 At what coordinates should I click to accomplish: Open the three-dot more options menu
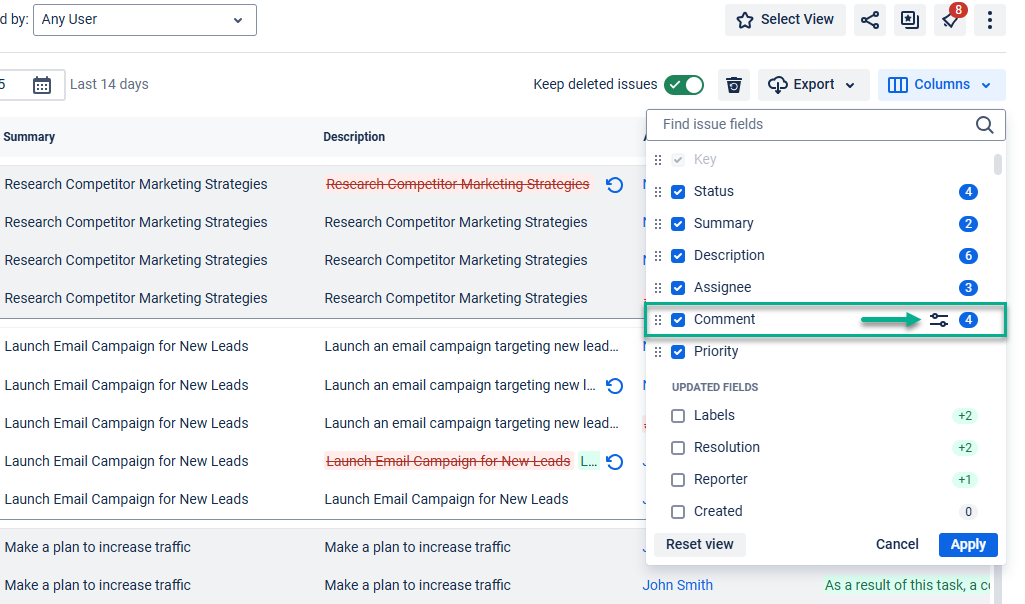[989, 20]
